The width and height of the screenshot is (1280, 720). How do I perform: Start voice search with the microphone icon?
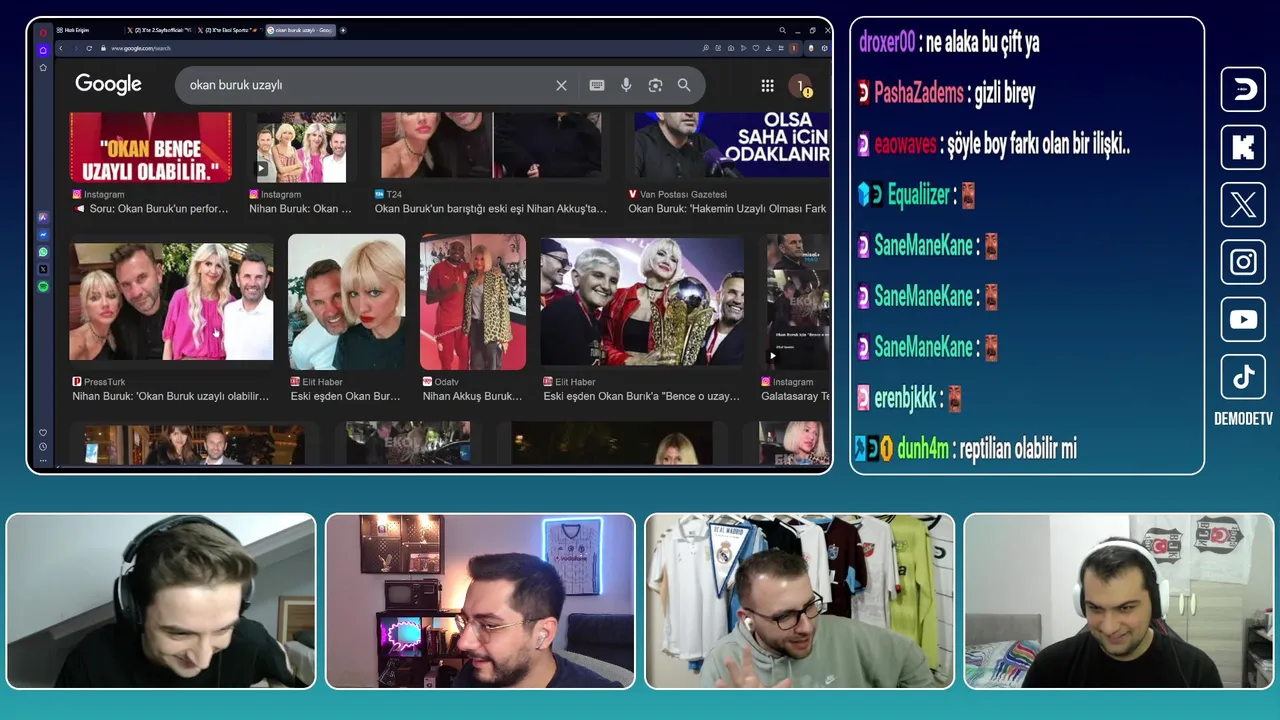(x=626, y=86)
